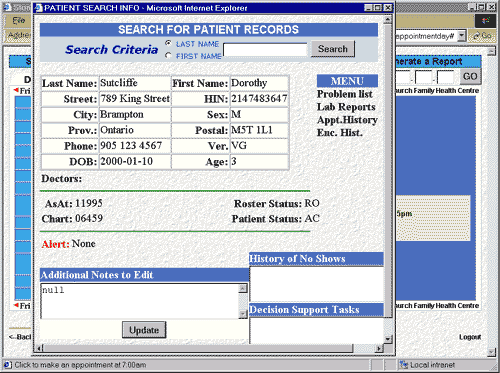Click the AsAt value 11995

pyautogui.click(x=88, y=203)
